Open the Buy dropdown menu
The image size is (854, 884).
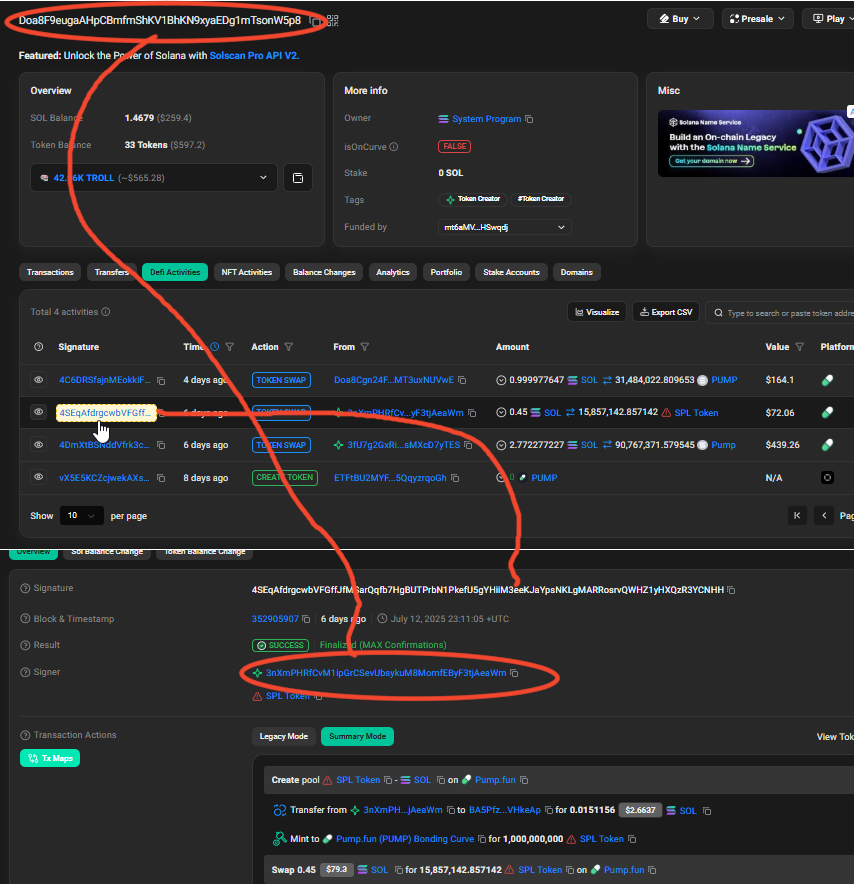coord(680,19)
